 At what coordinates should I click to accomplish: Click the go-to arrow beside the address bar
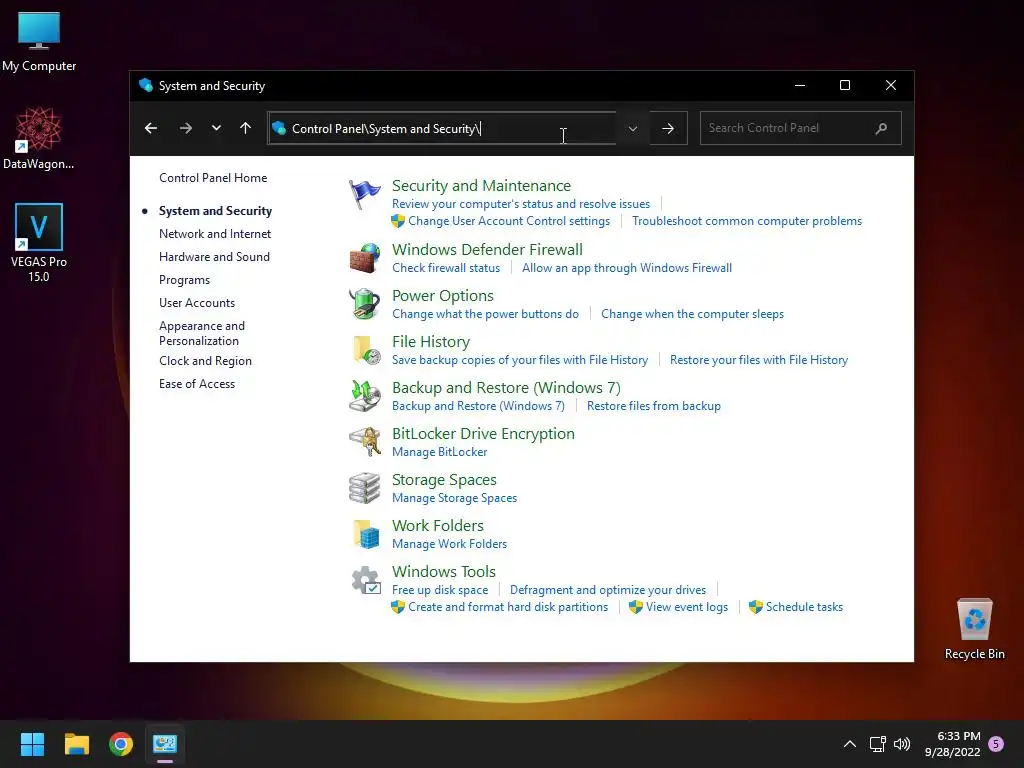pos(668,128)
